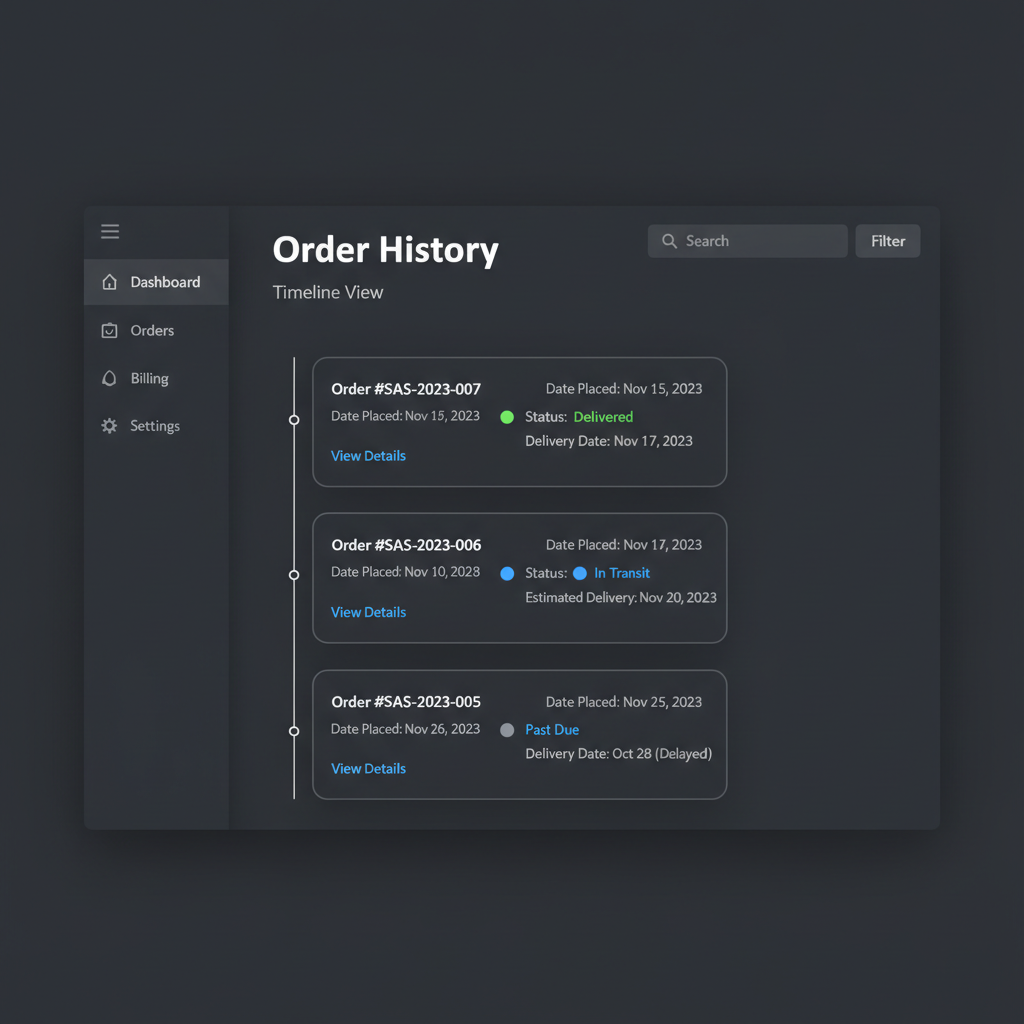Image resolution: width=1024 pixels, height=1024 pixels.
Task: View Details for Order #SAS-2023-007
Action: click(368, 456)
